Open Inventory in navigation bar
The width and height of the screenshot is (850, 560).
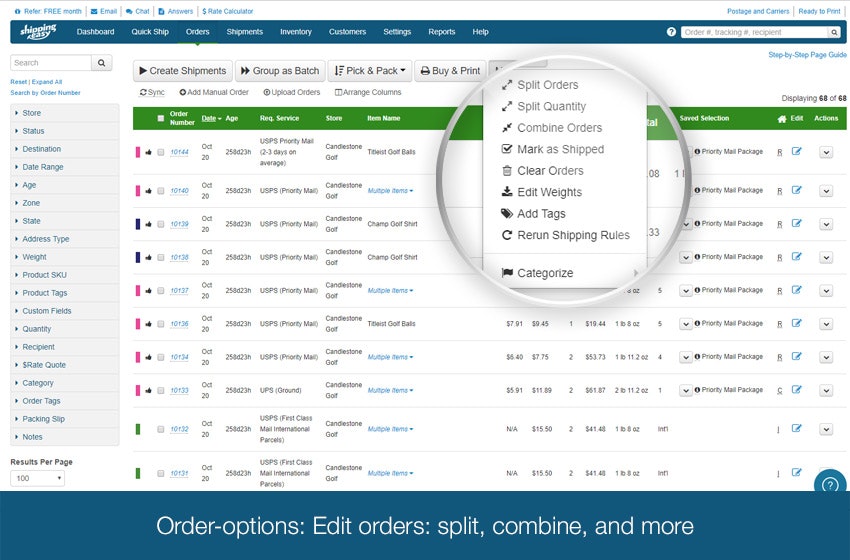click(295, 31)
